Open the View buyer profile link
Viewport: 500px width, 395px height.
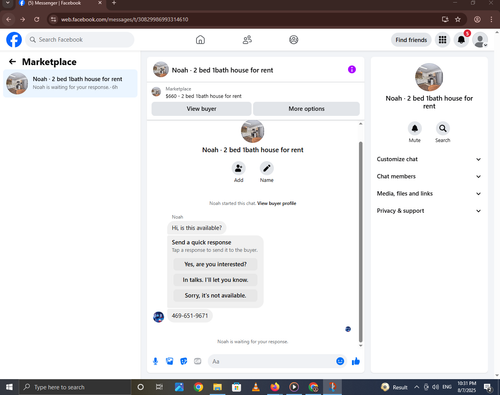277,203
